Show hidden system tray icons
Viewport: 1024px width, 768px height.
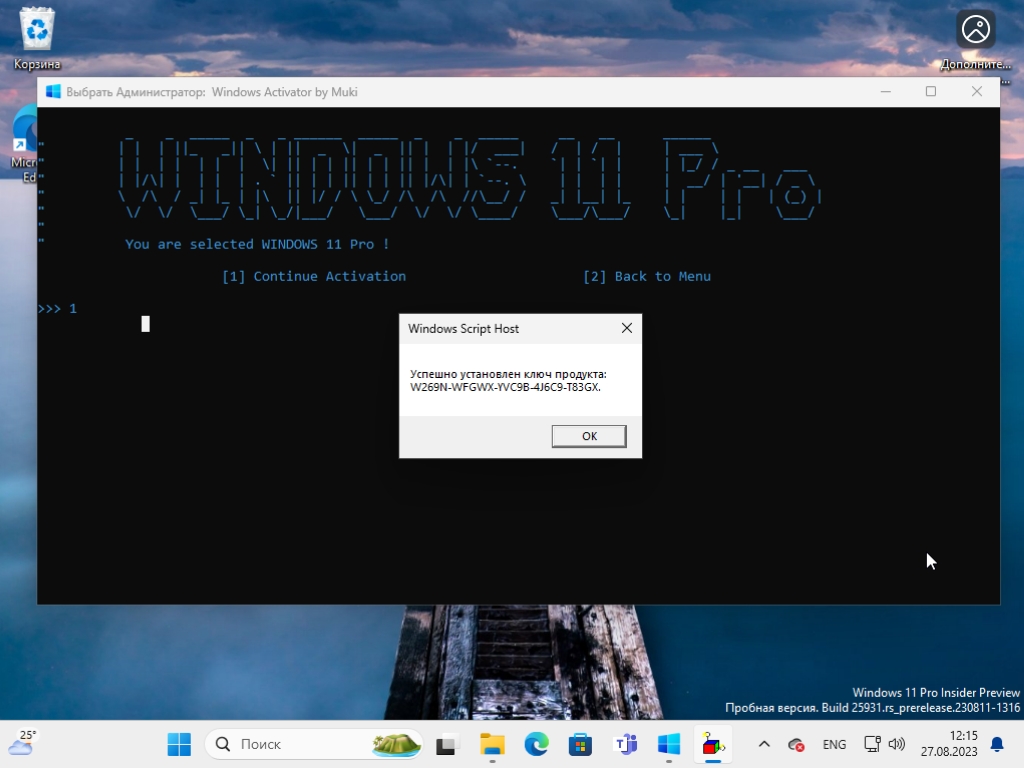tap(764, 744)
